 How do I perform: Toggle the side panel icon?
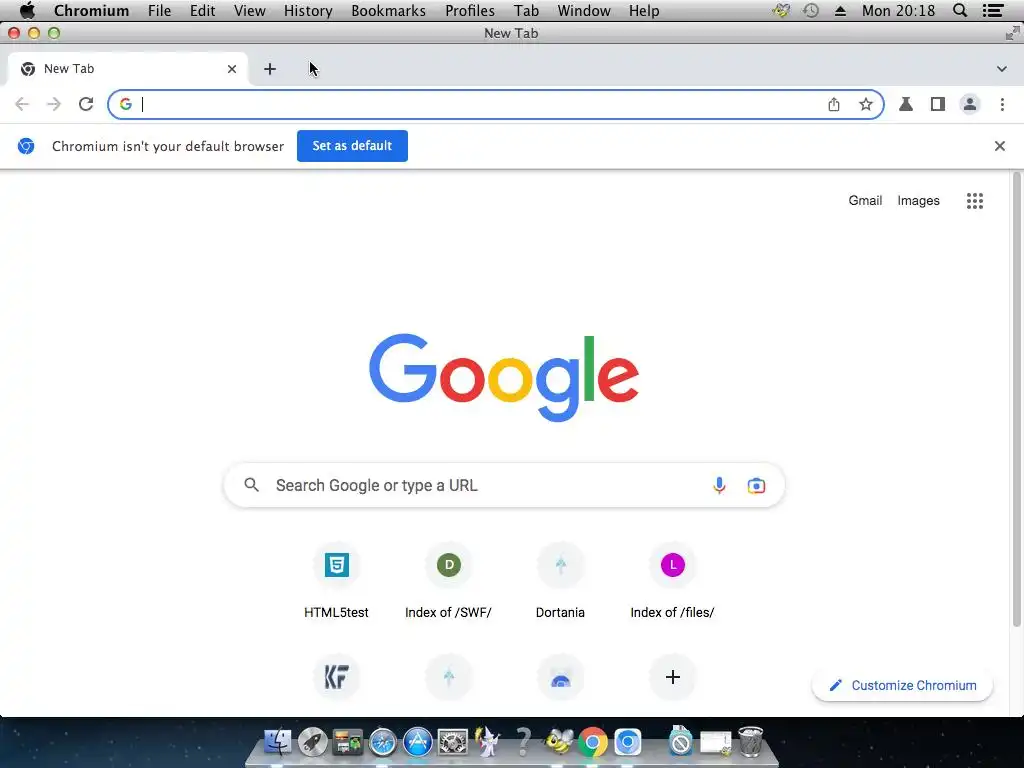coord(938,104)
